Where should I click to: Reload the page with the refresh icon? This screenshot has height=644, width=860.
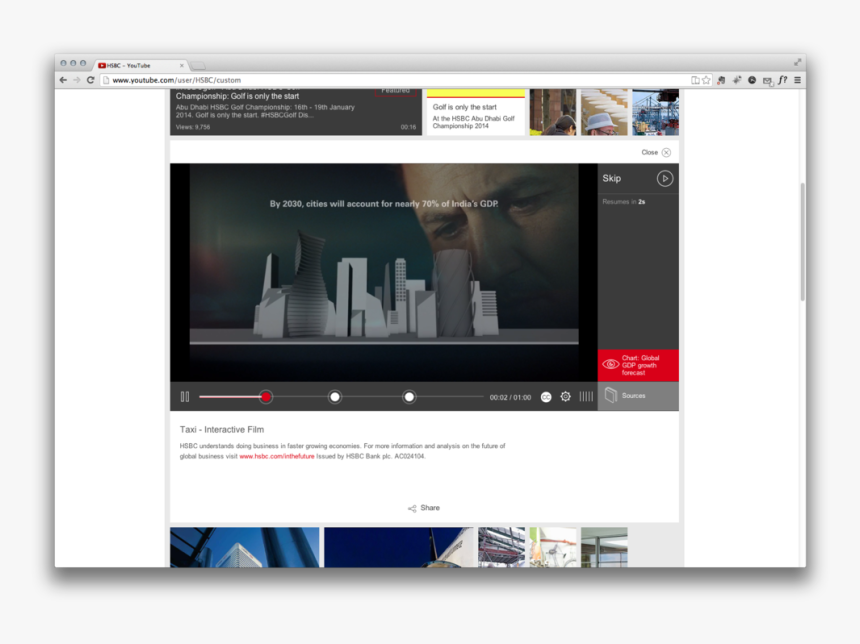pos(90,80)
